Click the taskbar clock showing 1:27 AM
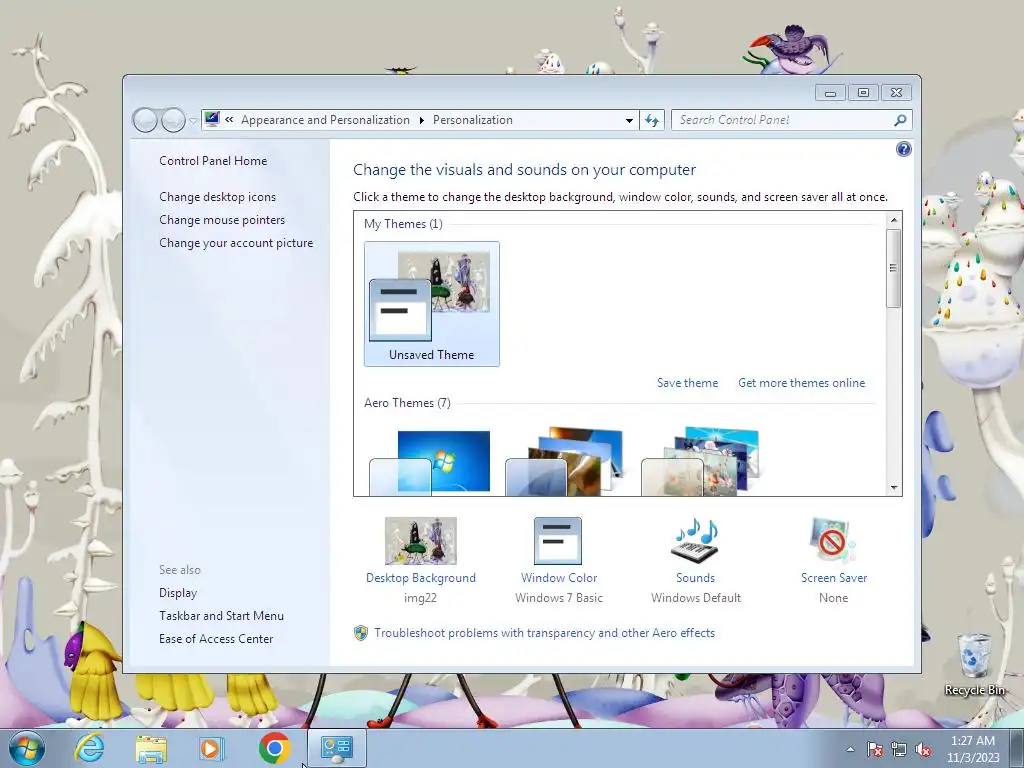 (x=973, y=749)
